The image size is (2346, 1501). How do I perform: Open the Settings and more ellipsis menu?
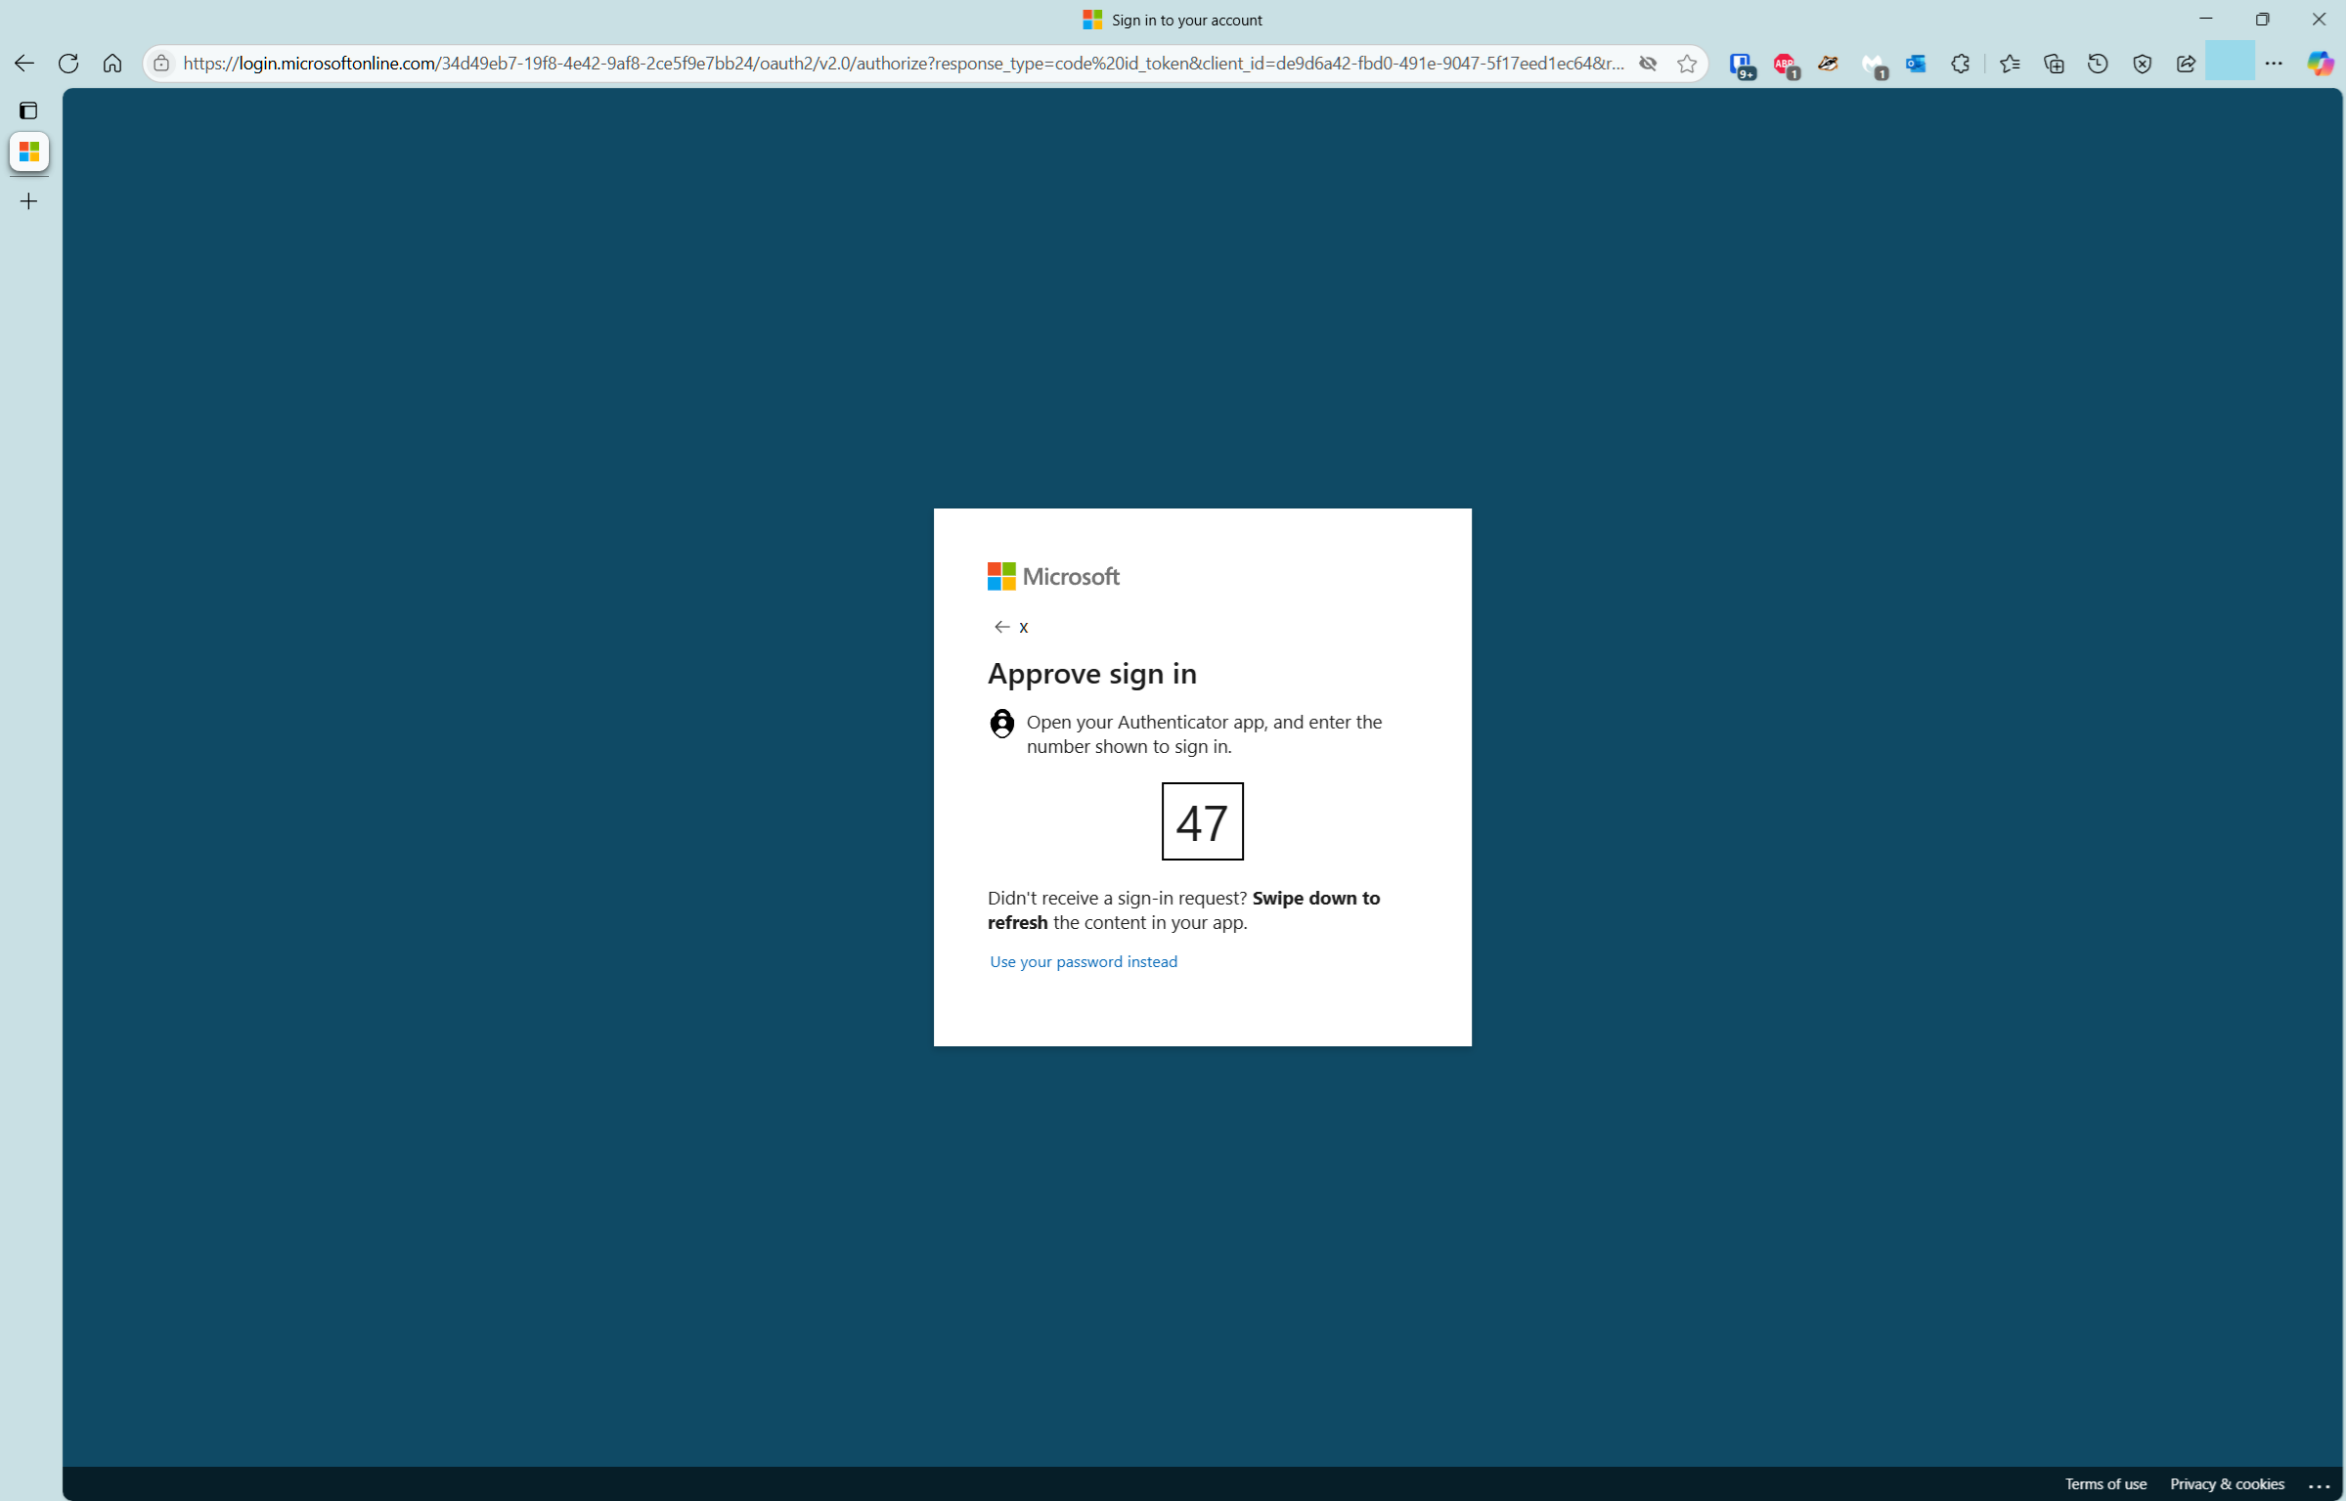(x=2273, y=63)
